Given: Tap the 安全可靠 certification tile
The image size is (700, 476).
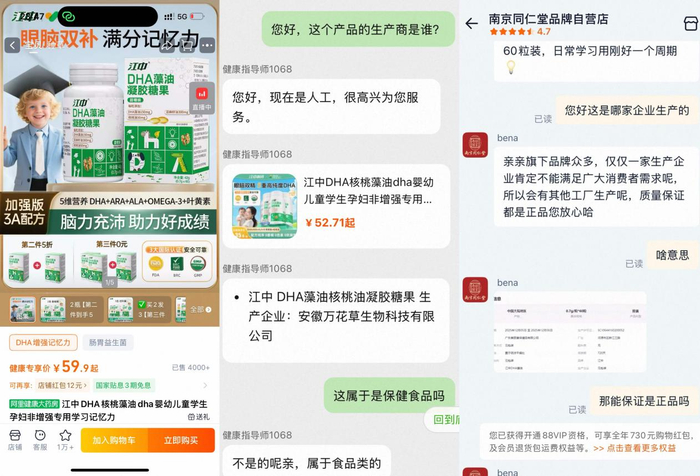Looking at the screenshot, I should pyautogui.click(x=177, y=261).
